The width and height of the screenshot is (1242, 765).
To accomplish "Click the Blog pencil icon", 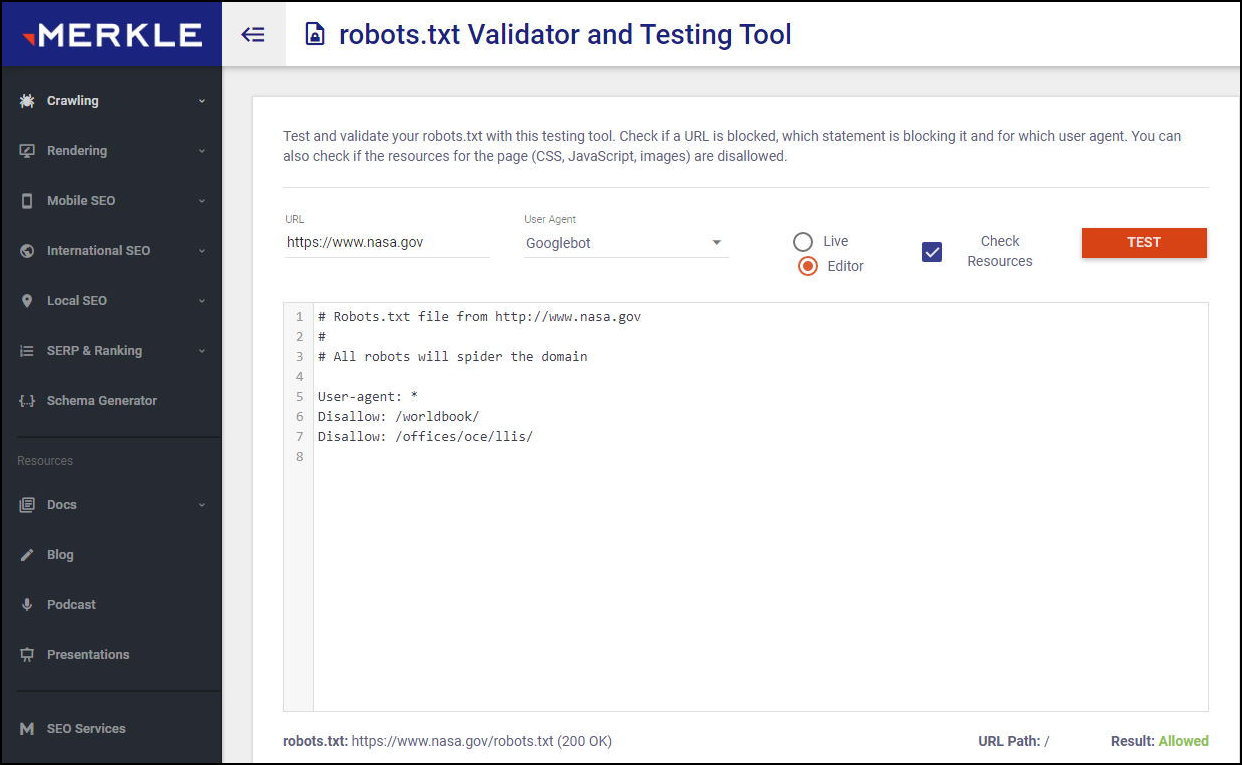I will 27,555.
